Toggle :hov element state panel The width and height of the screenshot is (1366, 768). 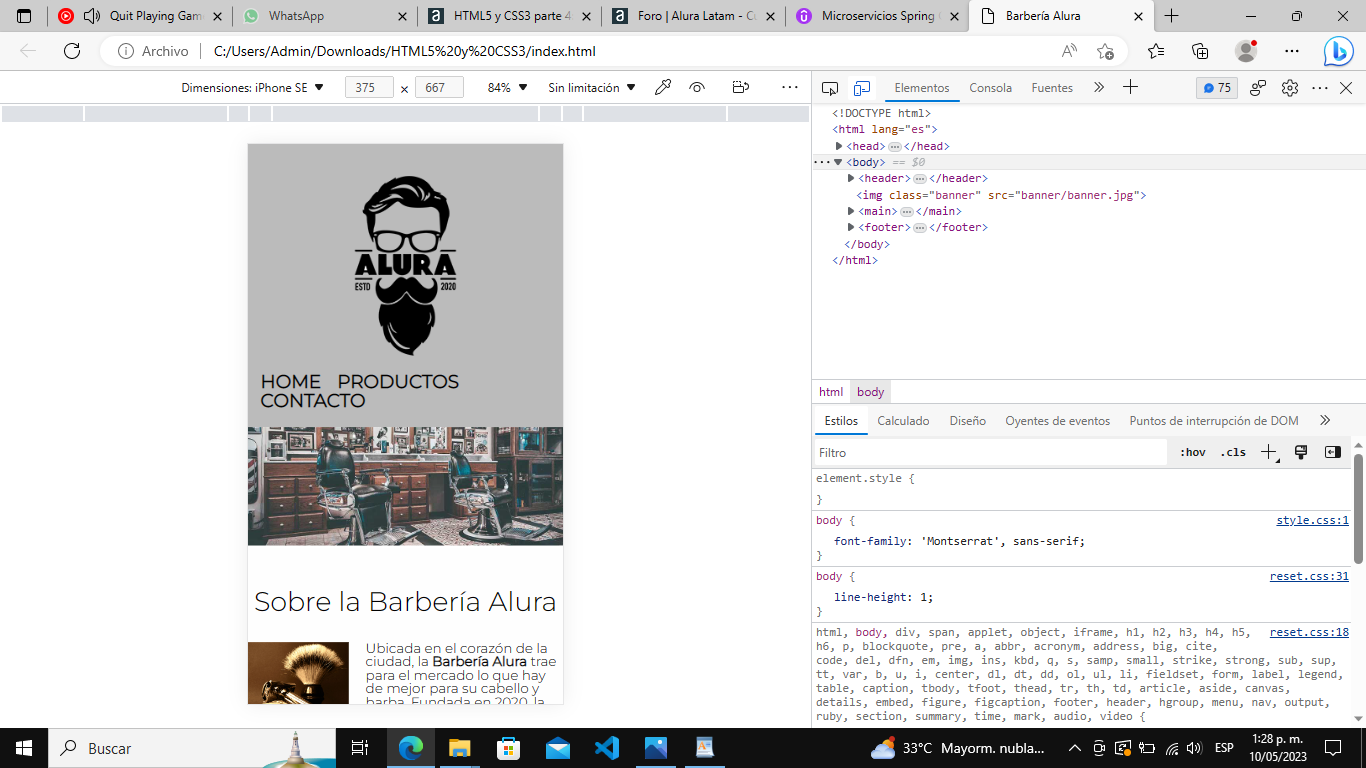pyautogui.click(x=1192, y=452)
